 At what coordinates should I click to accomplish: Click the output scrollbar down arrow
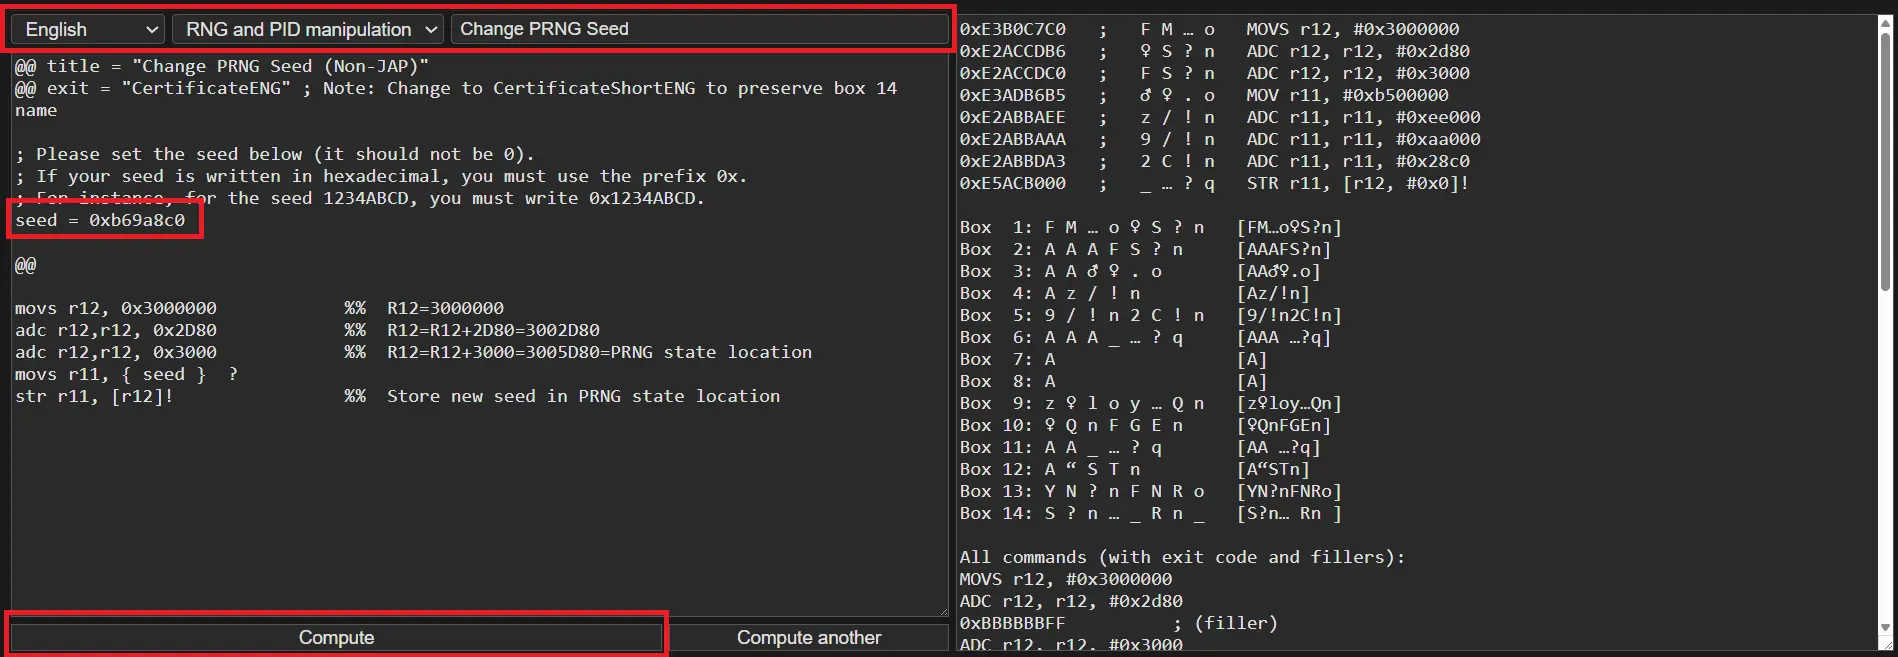(1886, 628)
